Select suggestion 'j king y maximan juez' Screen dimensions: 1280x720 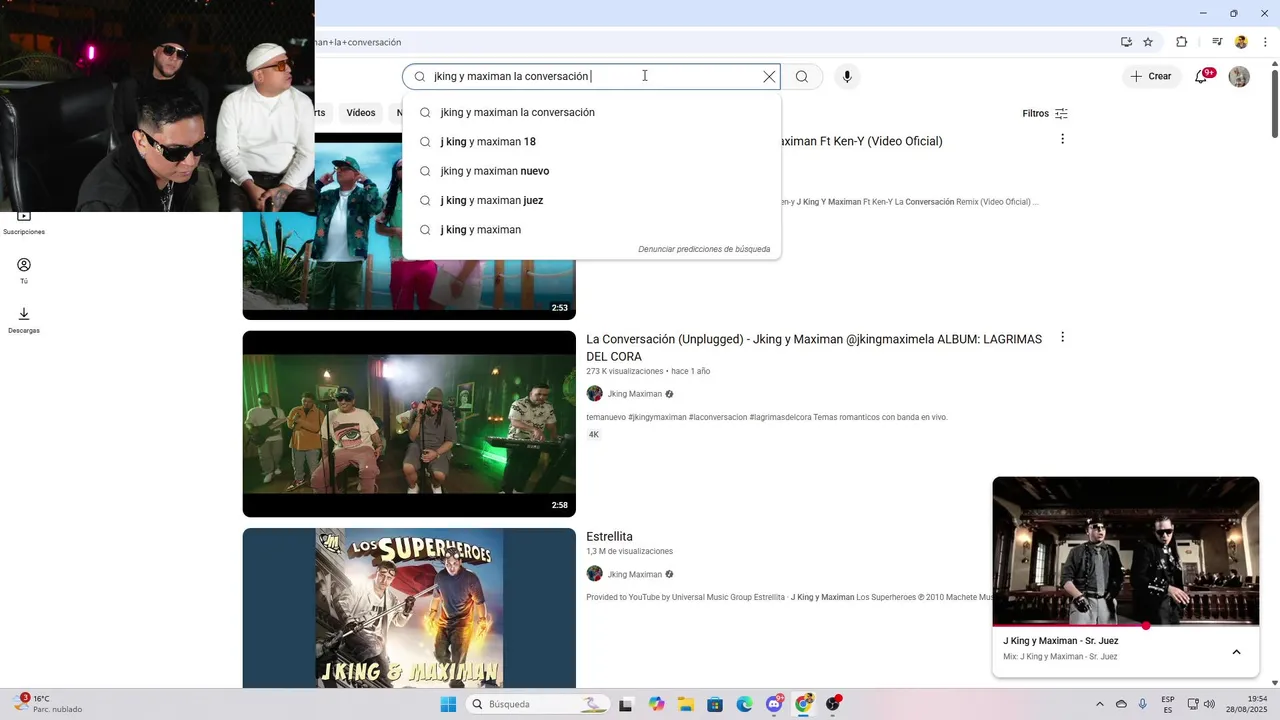[591, 200]
